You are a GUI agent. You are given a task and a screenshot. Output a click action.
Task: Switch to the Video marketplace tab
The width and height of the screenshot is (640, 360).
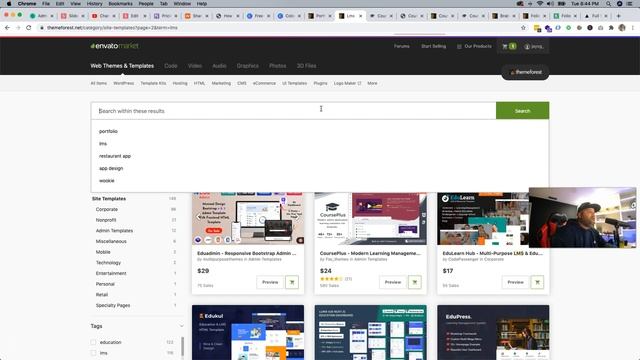pyautogui.click(x=195, y=66)
